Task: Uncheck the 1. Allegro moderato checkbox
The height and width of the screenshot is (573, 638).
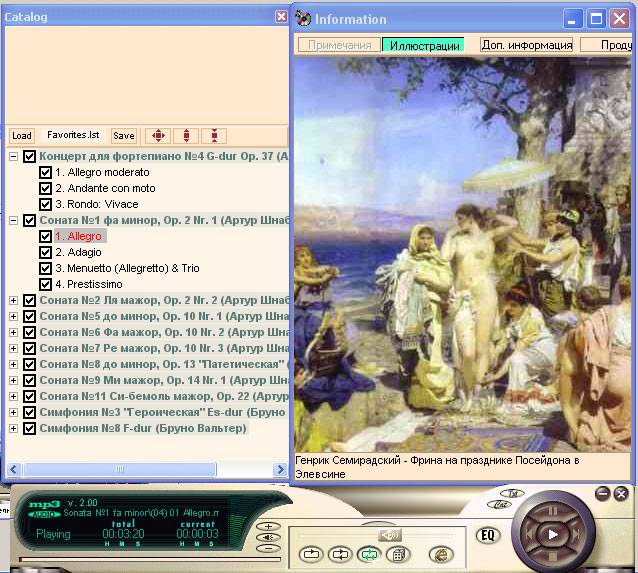Action: (45, 172)
